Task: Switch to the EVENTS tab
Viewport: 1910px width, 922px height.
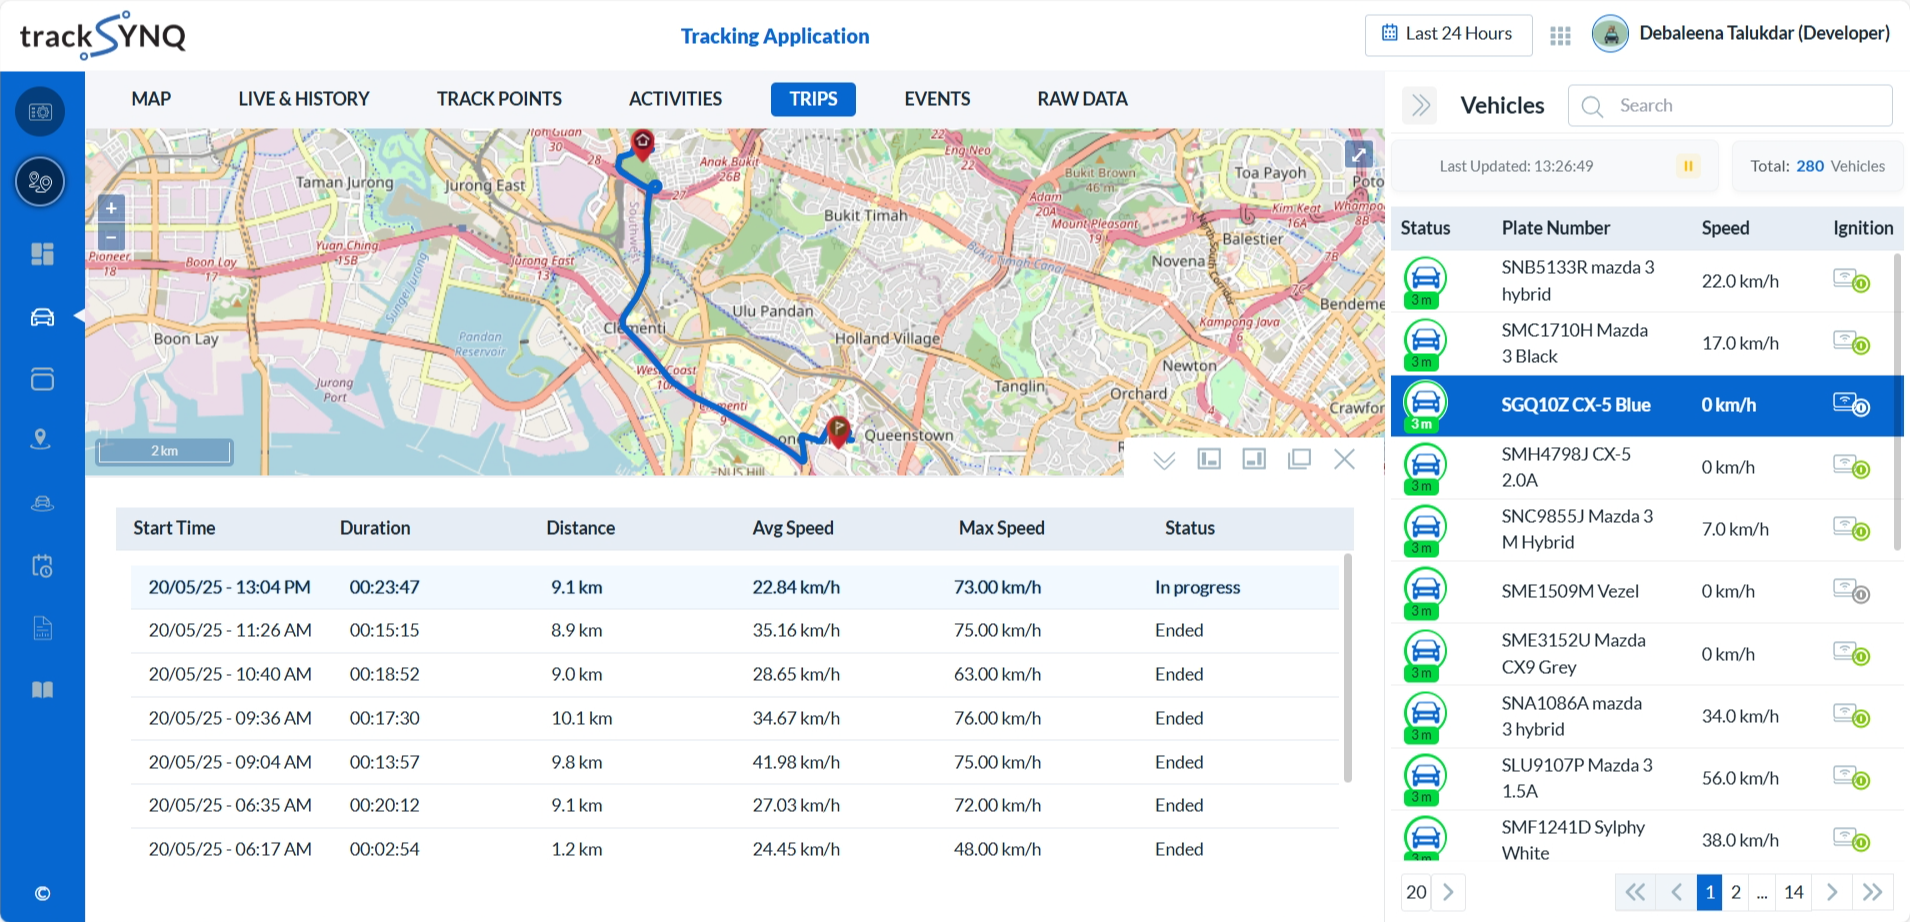Action: 936,99
